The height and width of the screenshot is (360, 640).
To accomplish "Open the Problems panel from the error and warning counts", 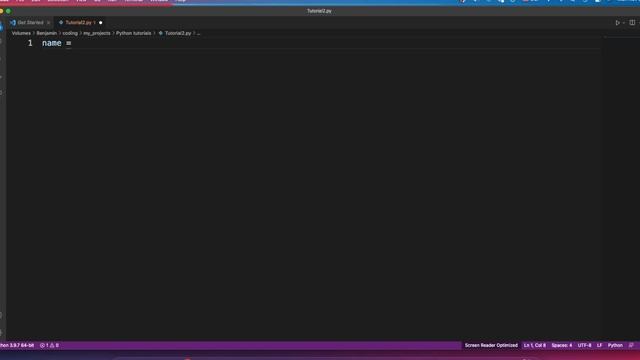I will [x=49, y=345].
